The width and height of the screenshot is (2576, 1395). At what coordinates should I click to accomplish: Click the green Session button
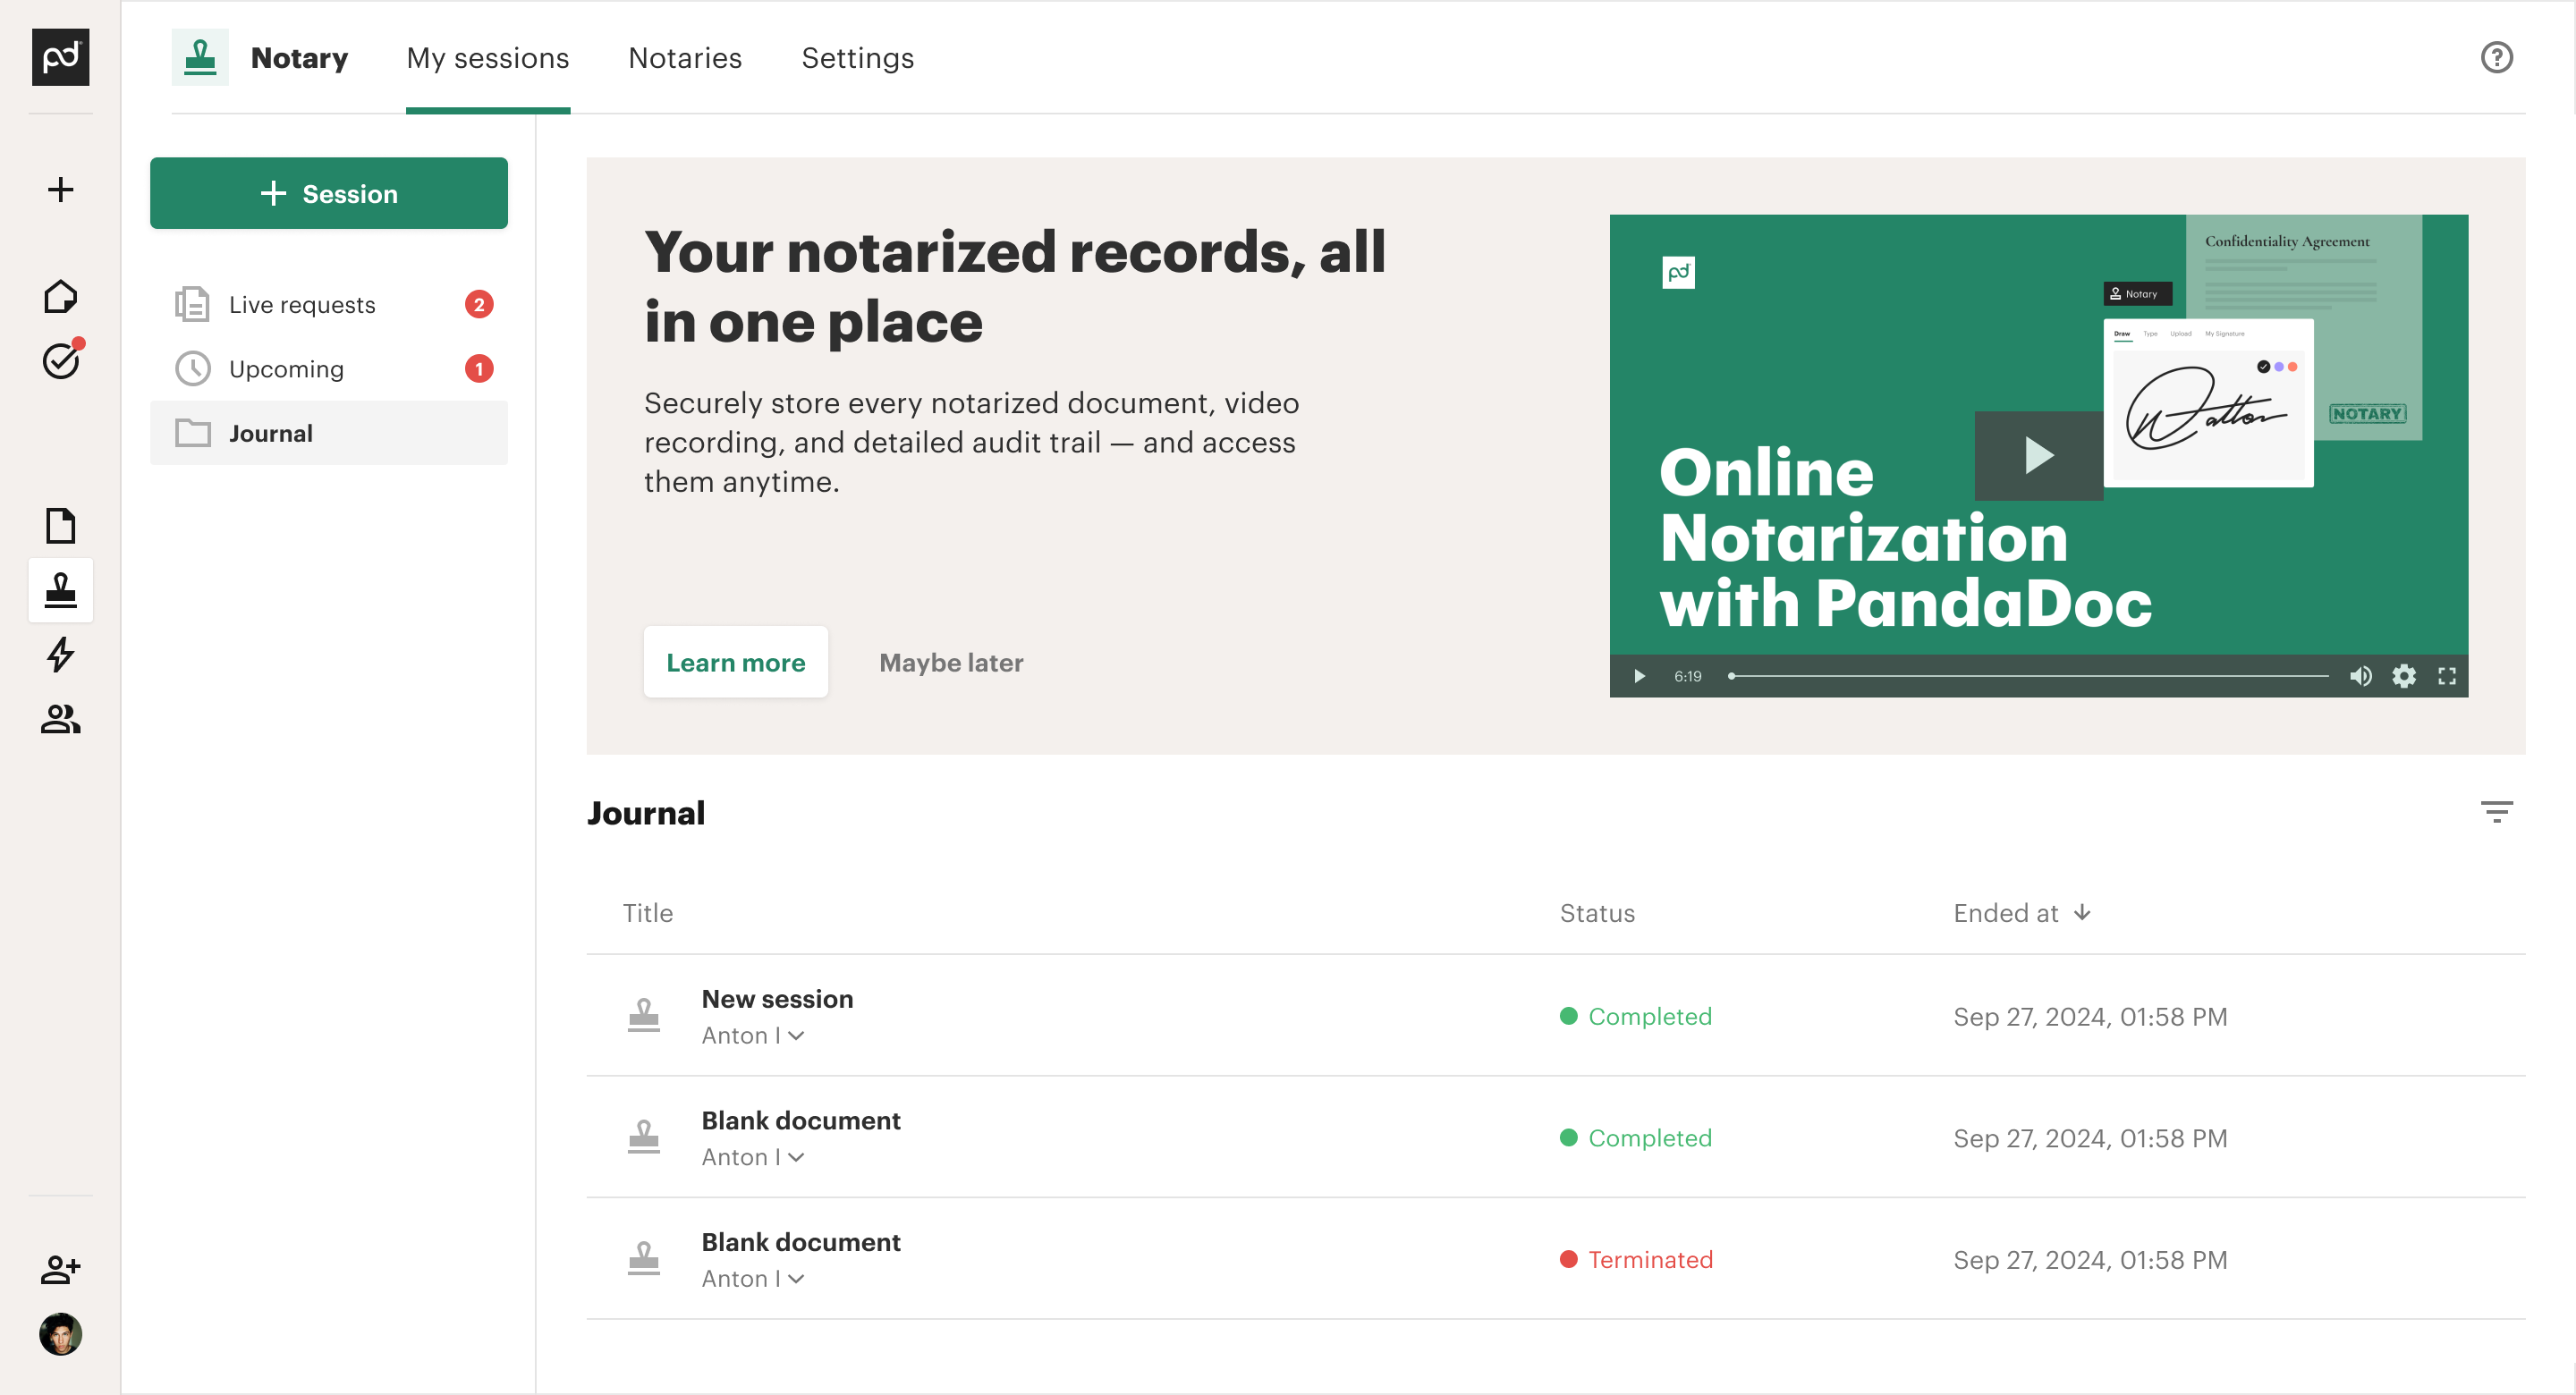(328, 193)
